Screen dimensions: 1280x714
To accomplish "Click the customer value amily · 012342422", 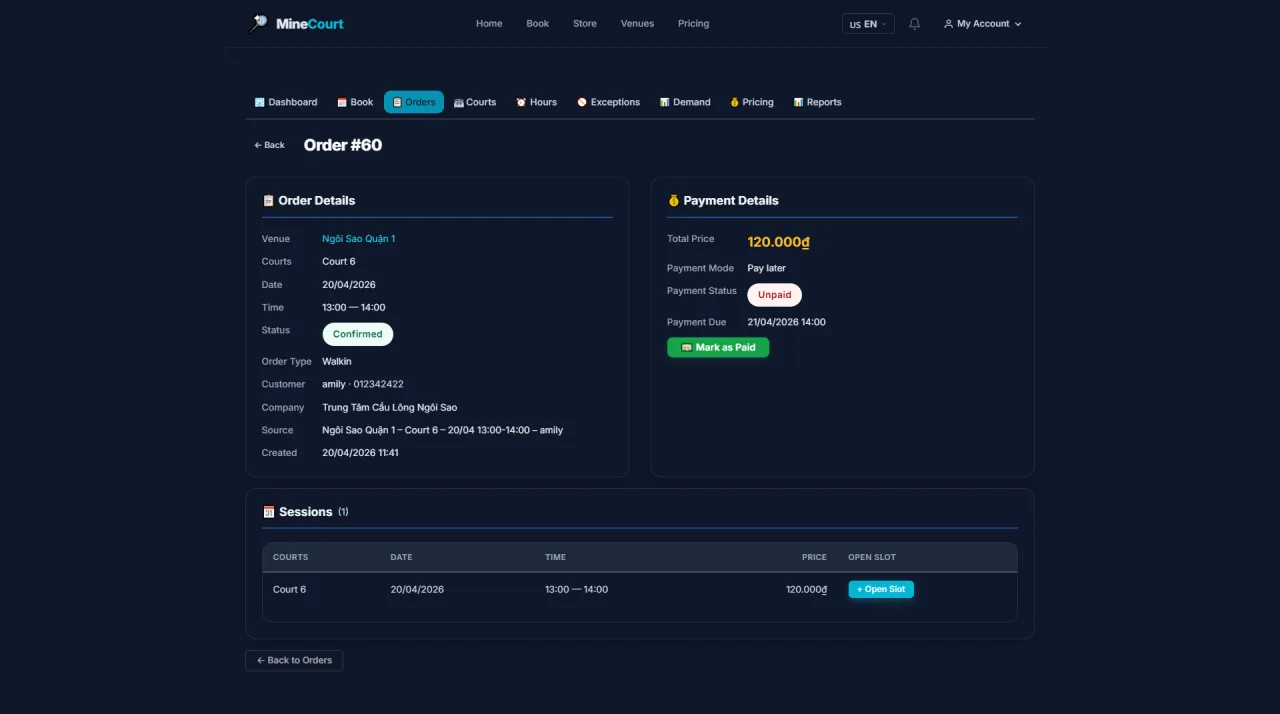I will (363, 384).
